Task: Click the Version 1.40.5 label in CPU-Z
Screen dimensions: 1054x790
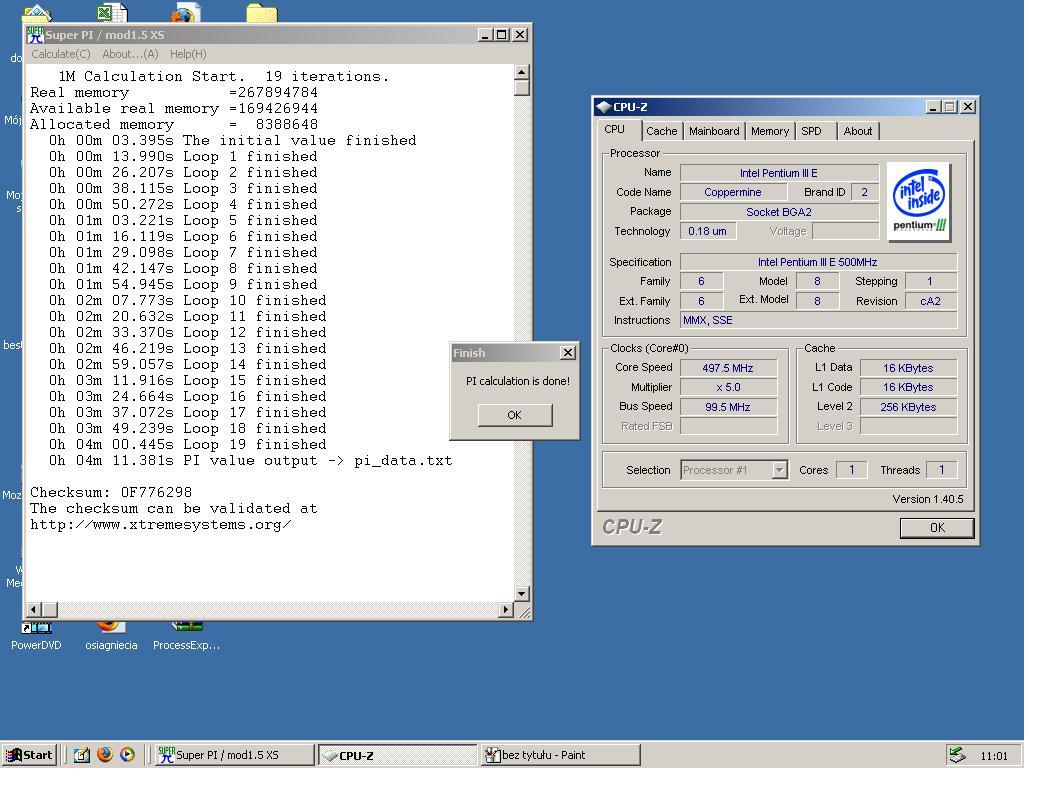Action: (x=928, y=499)
